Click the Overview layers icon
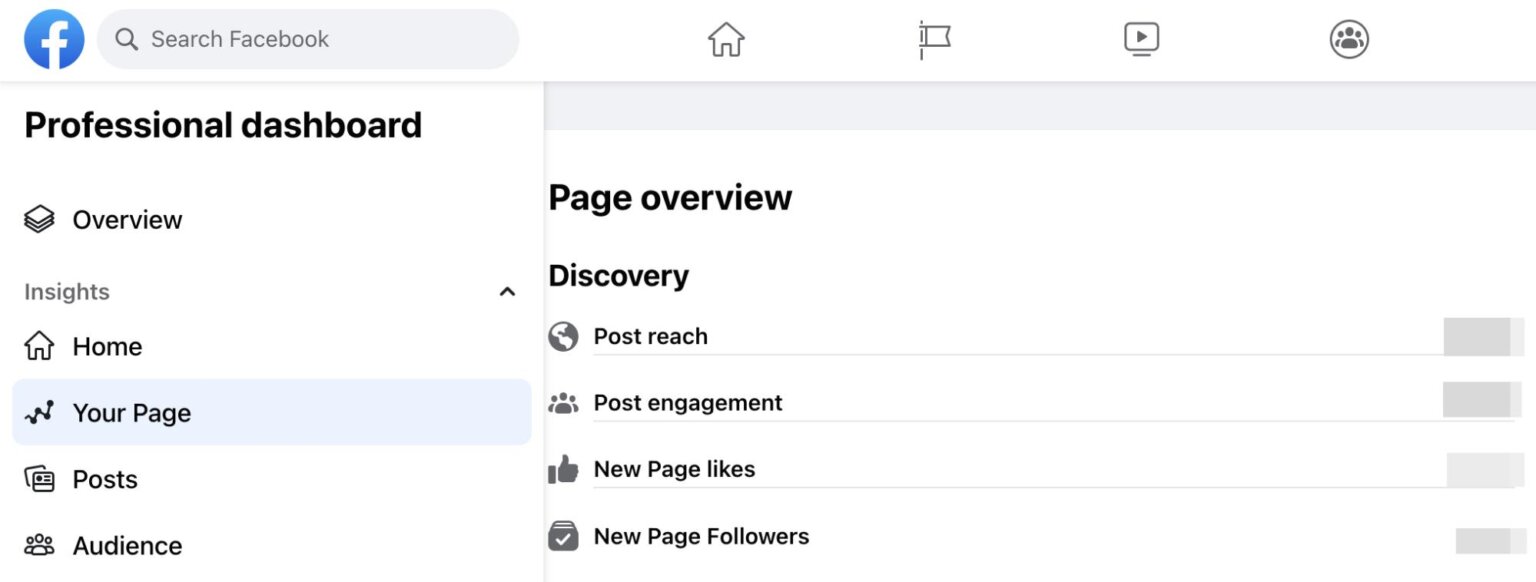The width and height of the screenshot is (1536, 582). coord(39,219)
